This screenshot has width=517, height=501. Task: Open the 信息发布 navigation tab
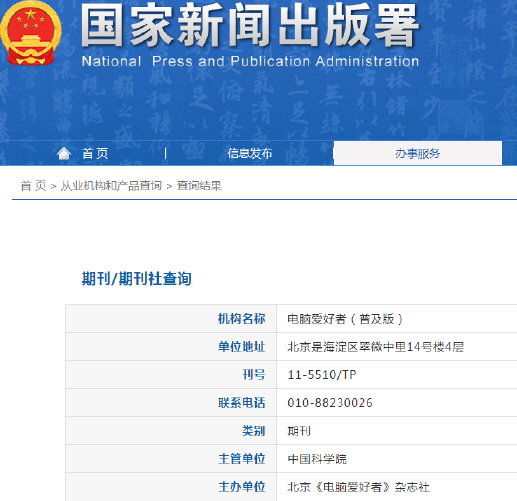[250, 153]
